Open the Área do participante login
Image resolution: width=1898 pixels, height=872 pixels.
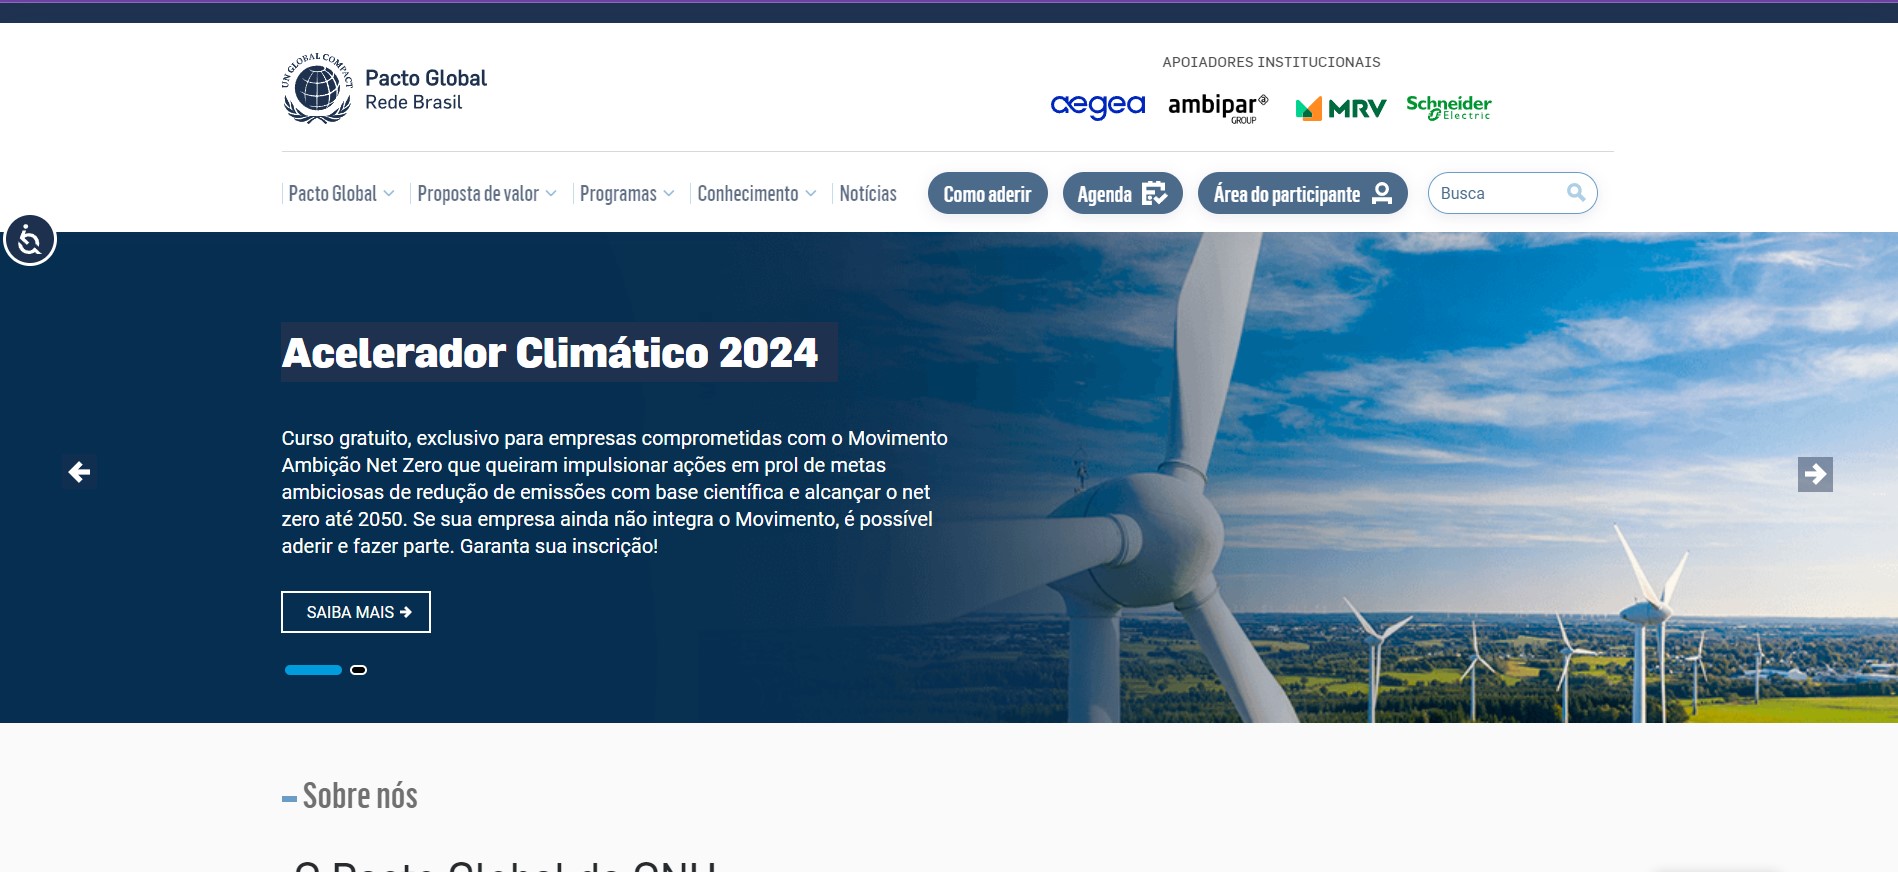(1302, 194)
